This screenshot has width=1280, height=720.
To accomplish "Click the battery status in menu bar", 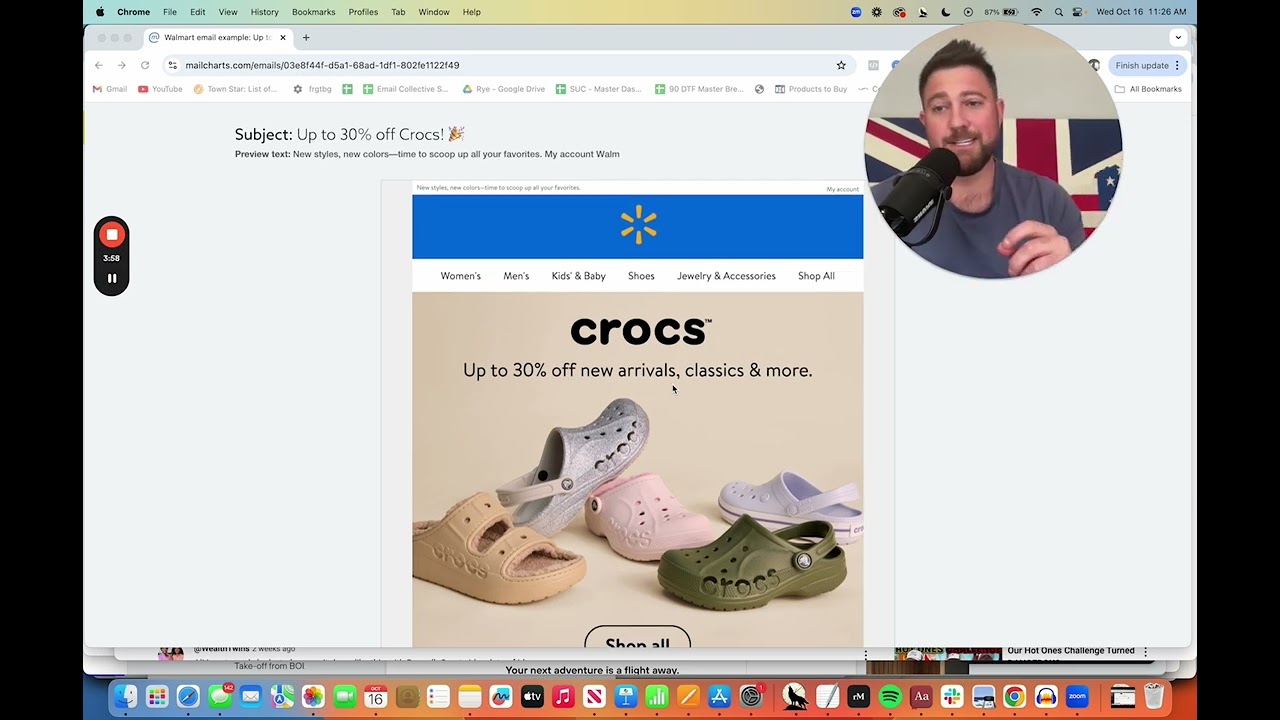I will coord(1001,12).
